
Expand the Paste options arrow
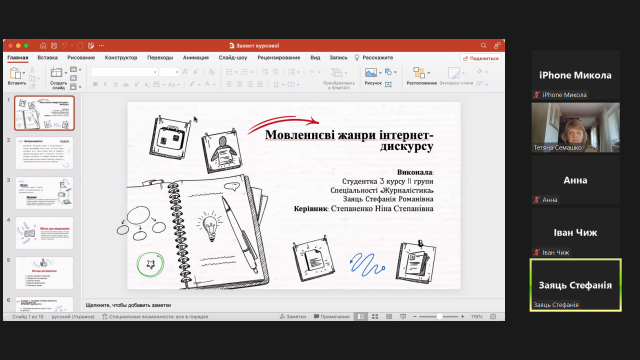(24, 73)
